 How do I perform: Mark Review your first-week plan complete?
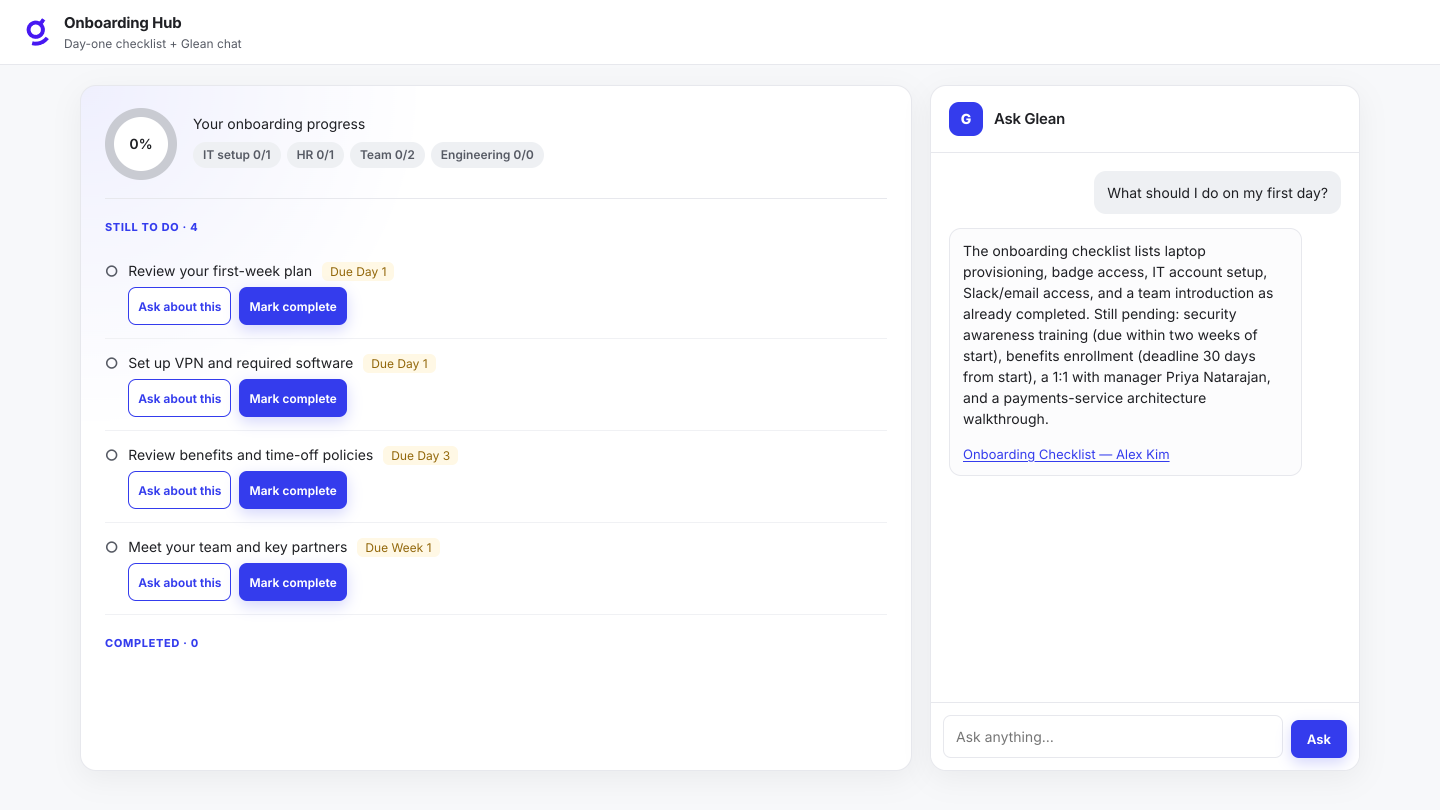(x=293, y=306)
